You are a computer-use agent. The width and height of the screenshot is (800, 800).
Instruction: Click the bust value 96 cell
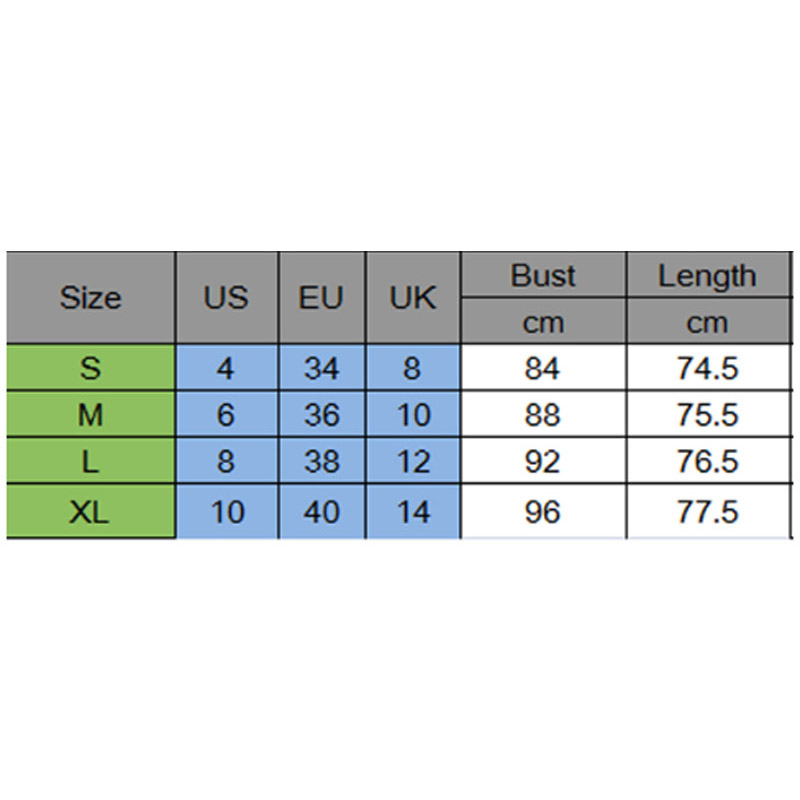[x=543, y=513]
